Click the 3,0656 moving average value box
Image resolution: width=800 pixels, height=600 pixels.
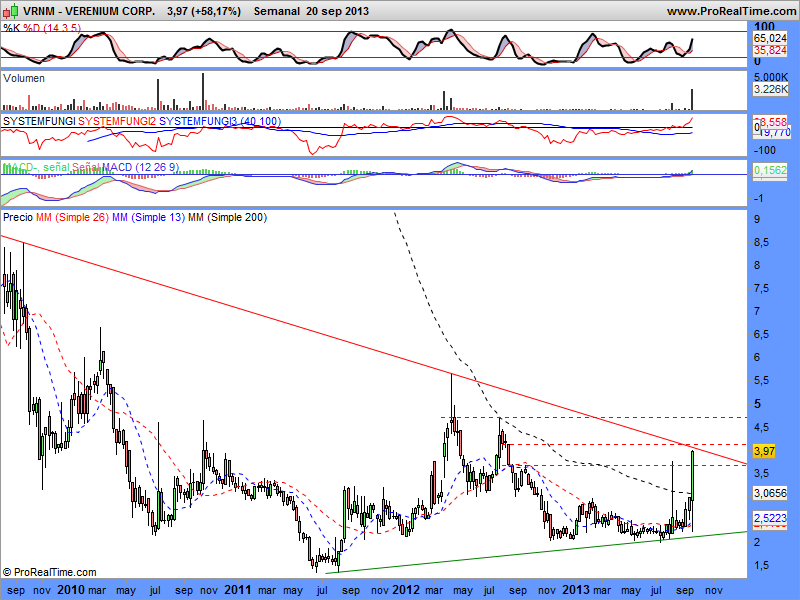(770, 493)
